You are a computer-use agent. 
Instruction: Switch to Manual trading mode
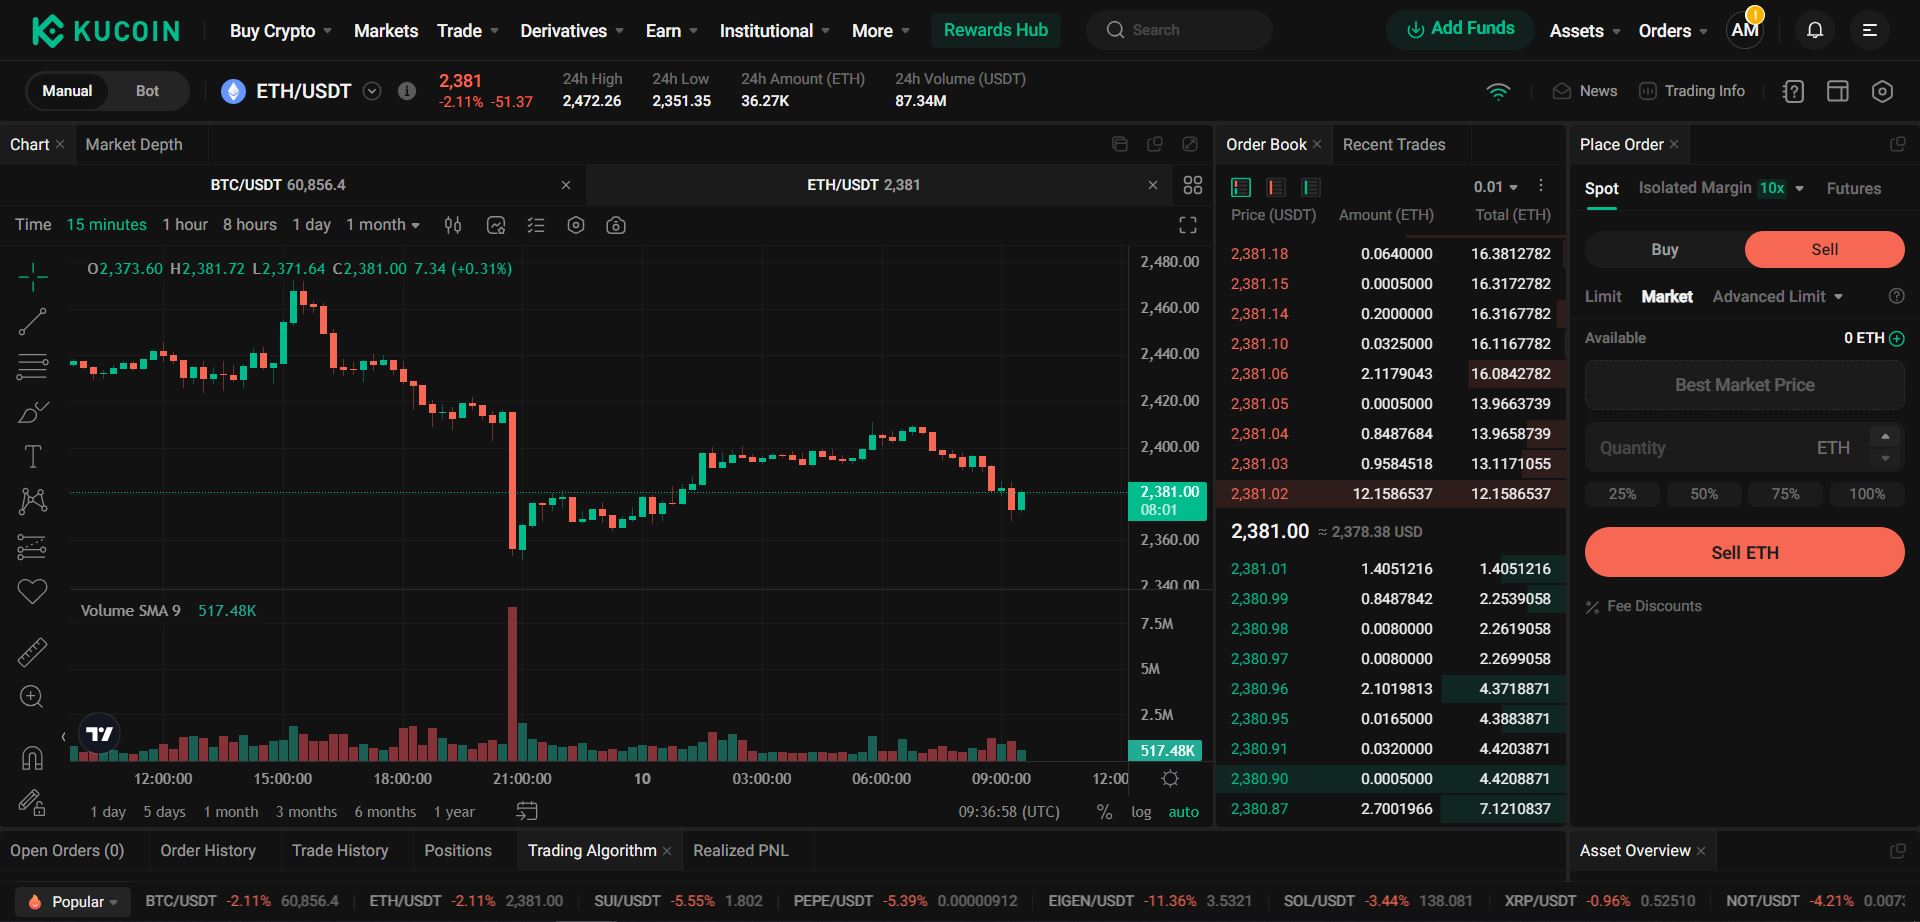[x=67, y=91]
